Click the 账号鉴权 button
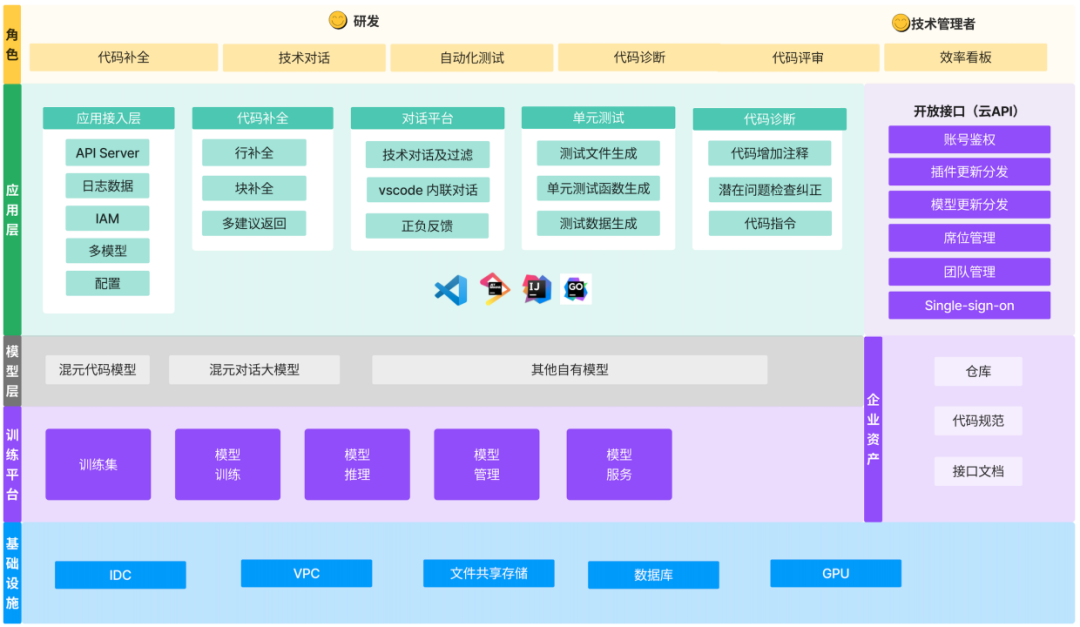1080x627 pixels. [x=967, y=139]
